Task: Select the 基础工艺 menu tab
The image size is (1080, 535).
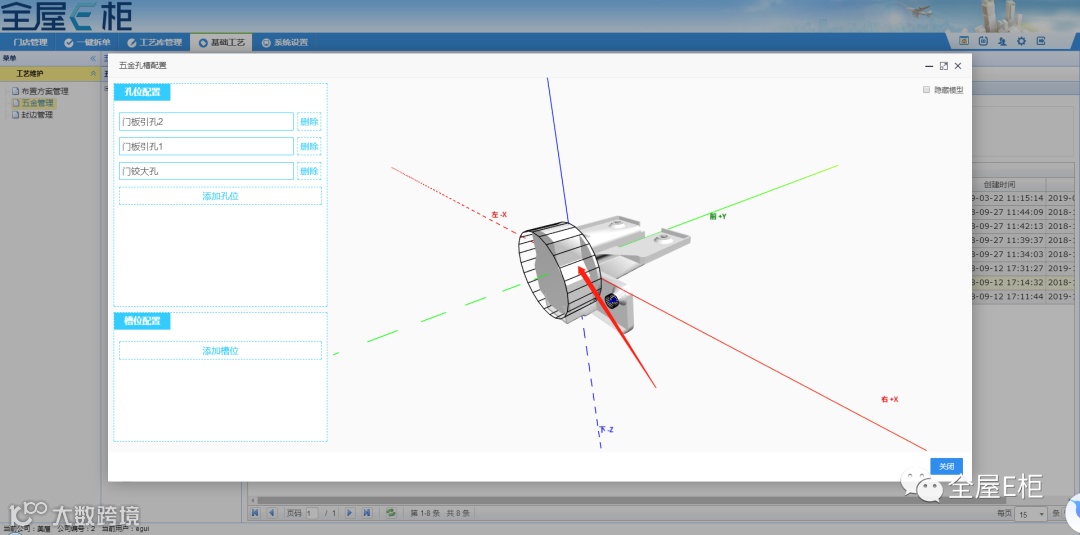Action: click(x=221, y=43)
